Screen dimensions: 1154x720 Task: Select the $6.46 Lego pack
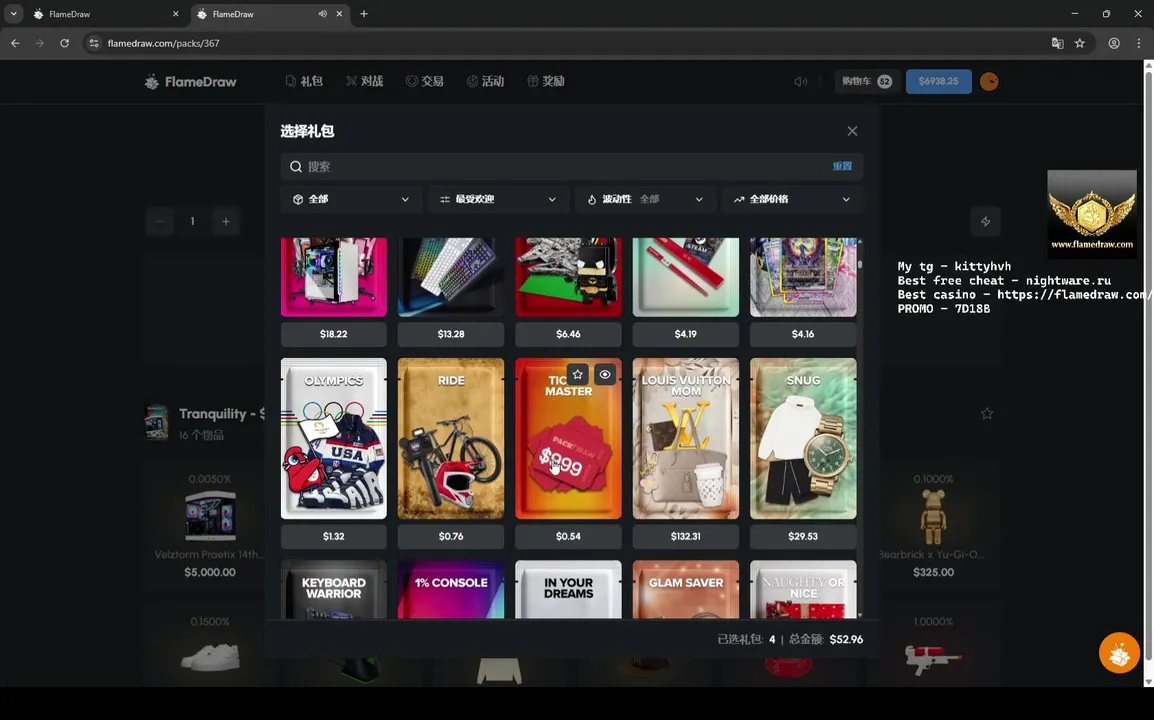coord(568,278)
